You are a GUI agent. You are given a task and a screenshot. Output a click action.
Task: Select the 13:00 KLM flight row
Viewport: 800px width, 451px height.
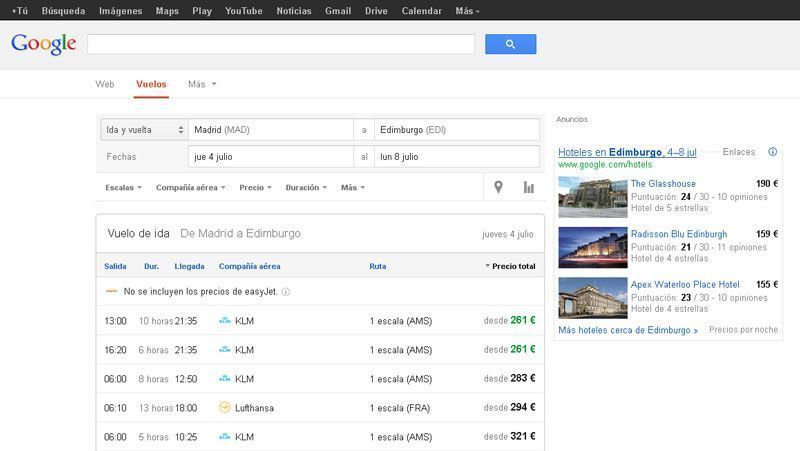coord(320,321)
